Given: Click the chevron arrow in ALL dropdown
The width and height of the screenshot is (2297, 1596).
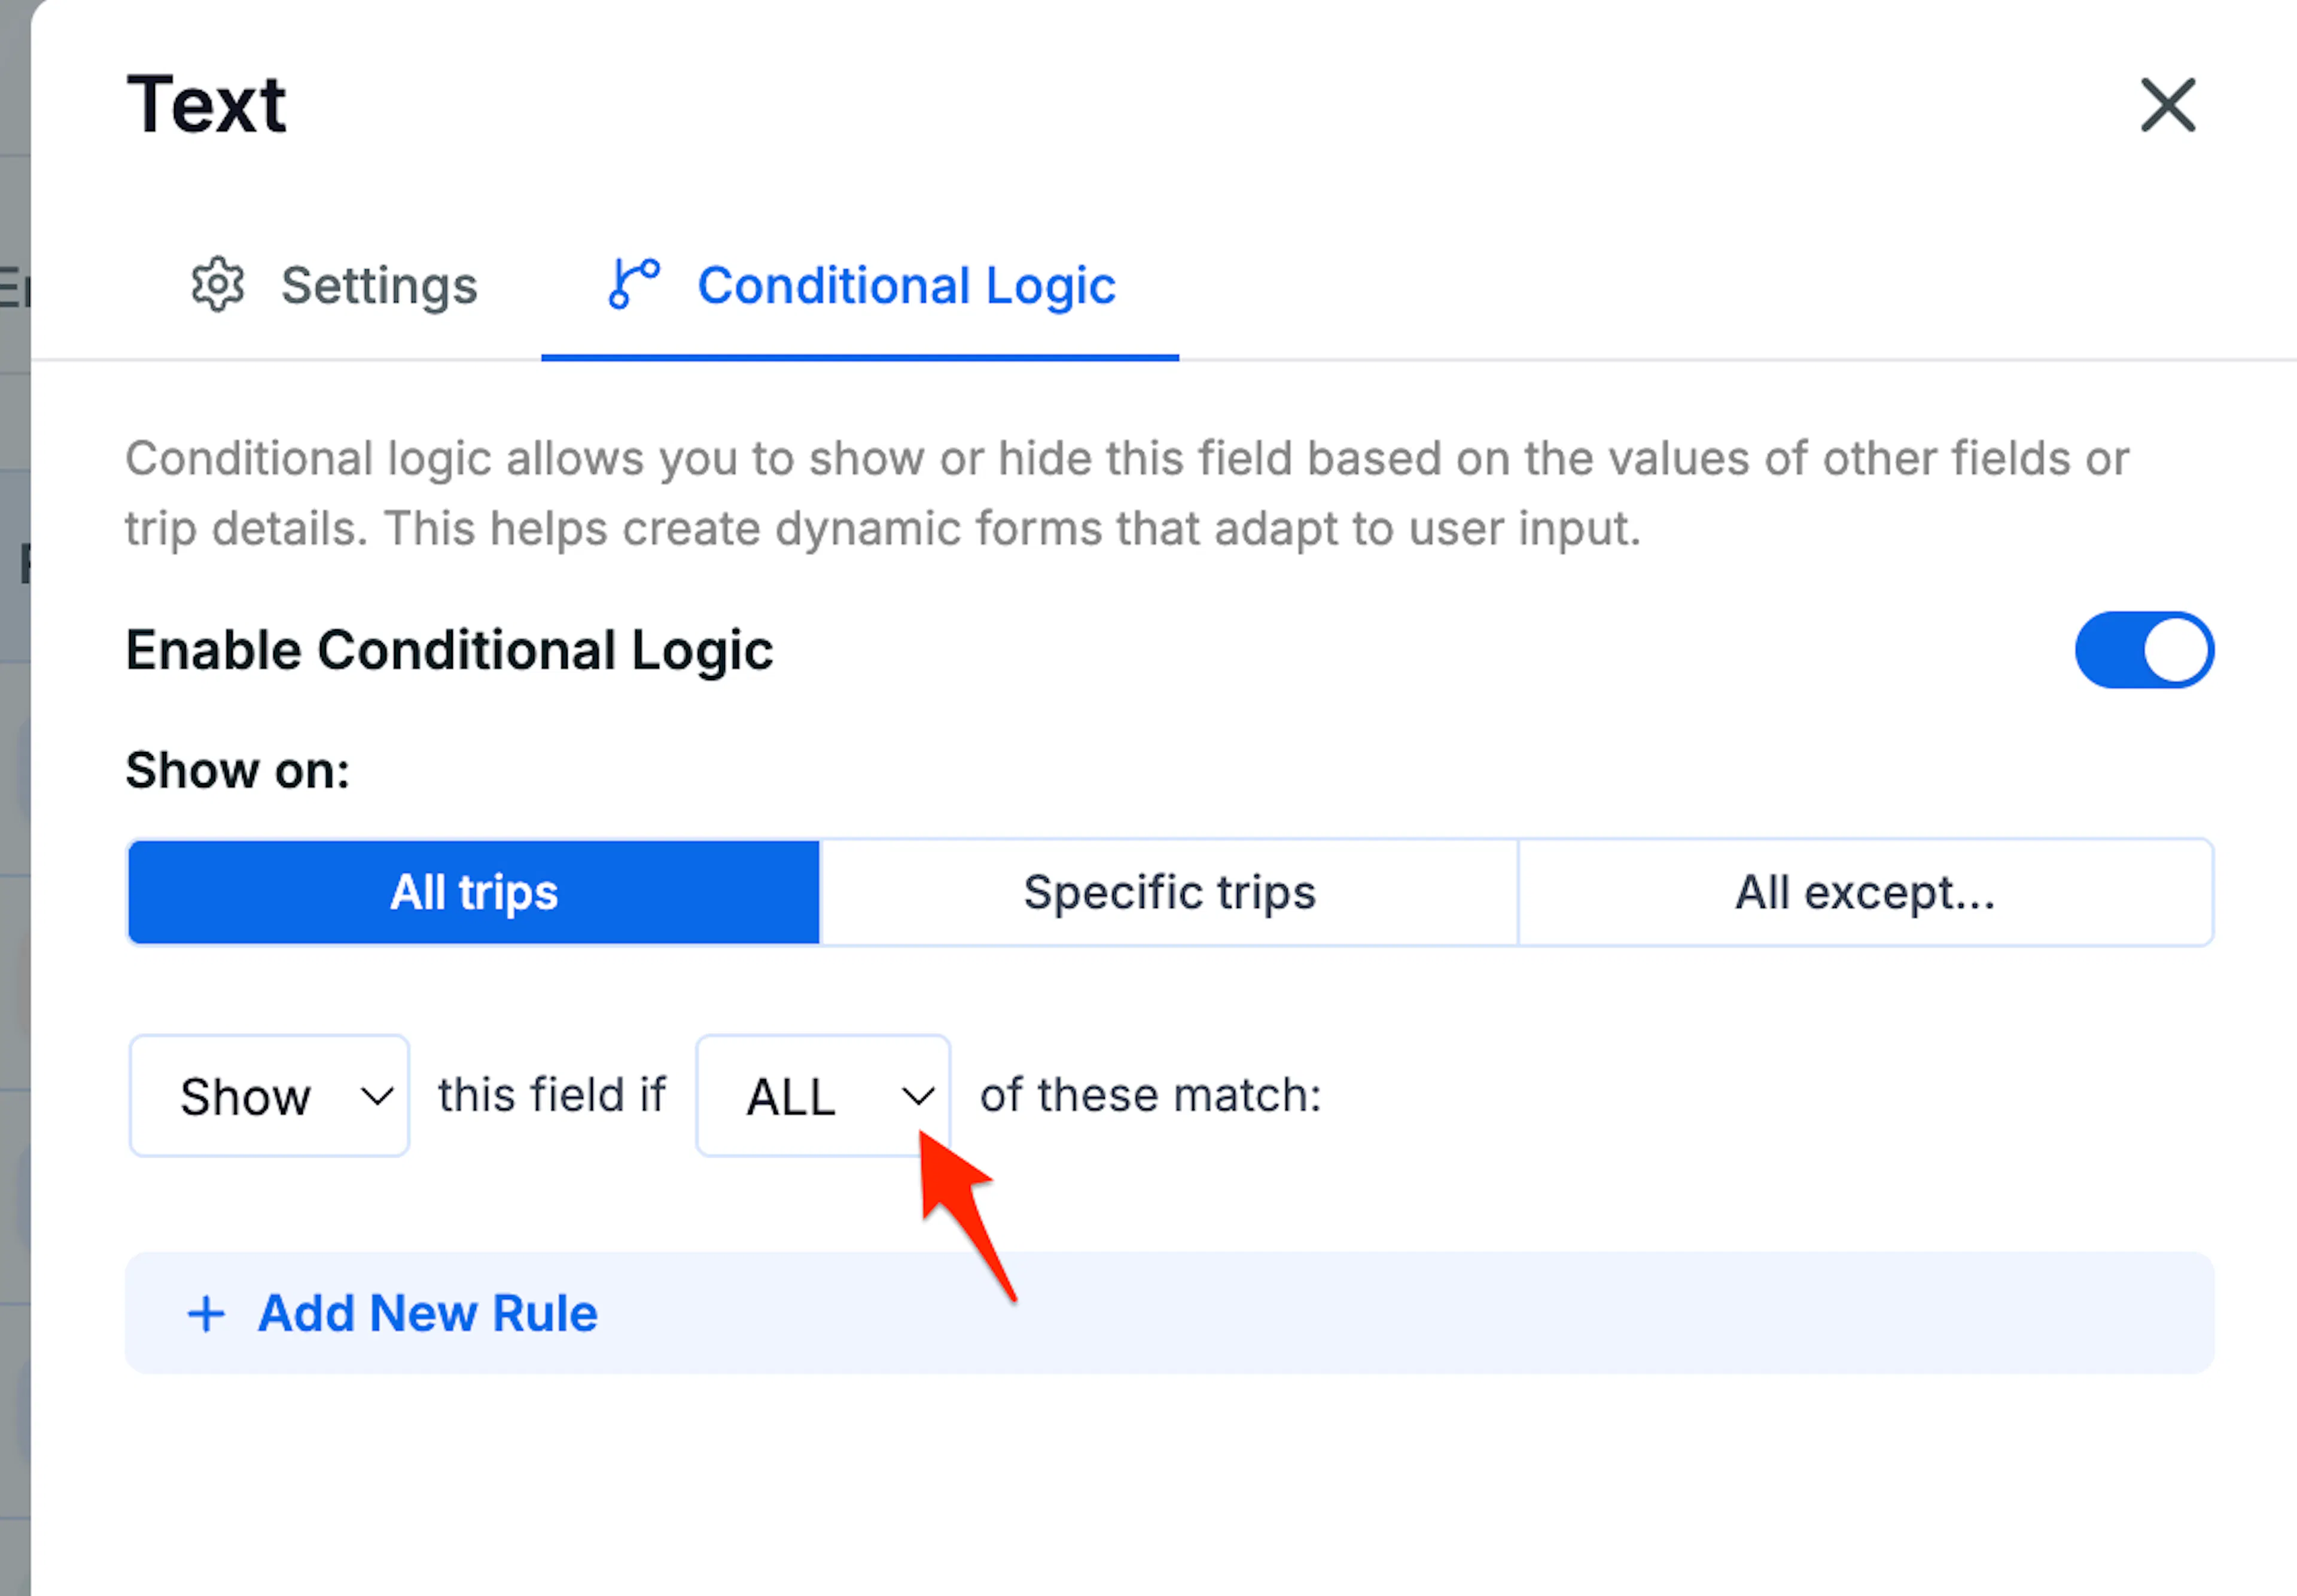Looking at the screenshot, I should (x=917, y=1096).
